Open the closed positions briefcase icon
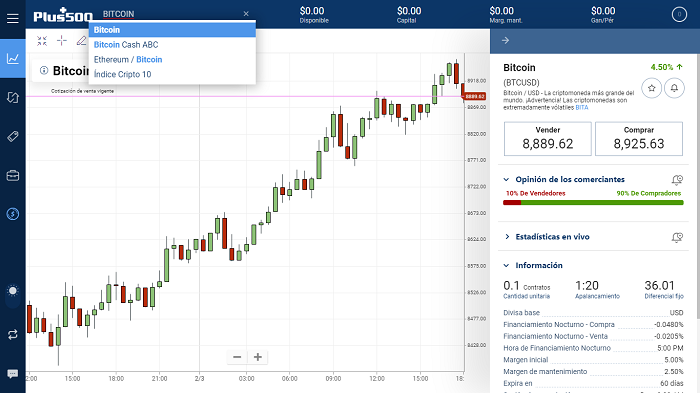Screen dimensions: 700x393 [x=12, y=176]
